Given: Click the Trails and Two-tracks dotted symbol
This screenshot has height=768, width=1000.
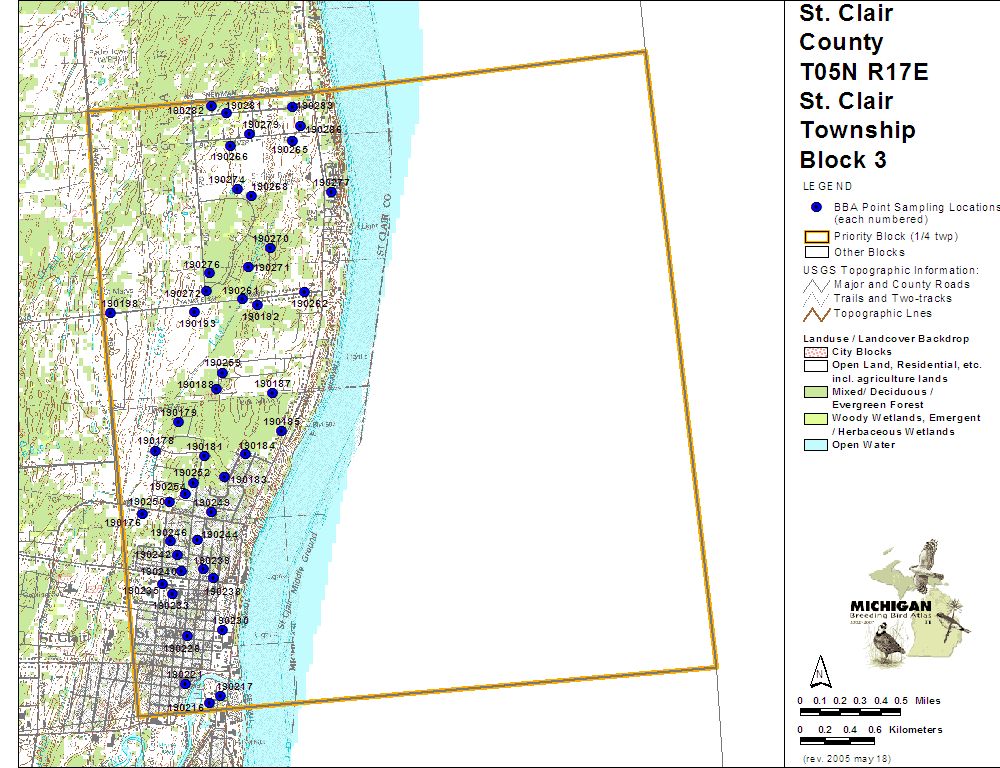Looking at the screenshot, I should click(815, 299).
